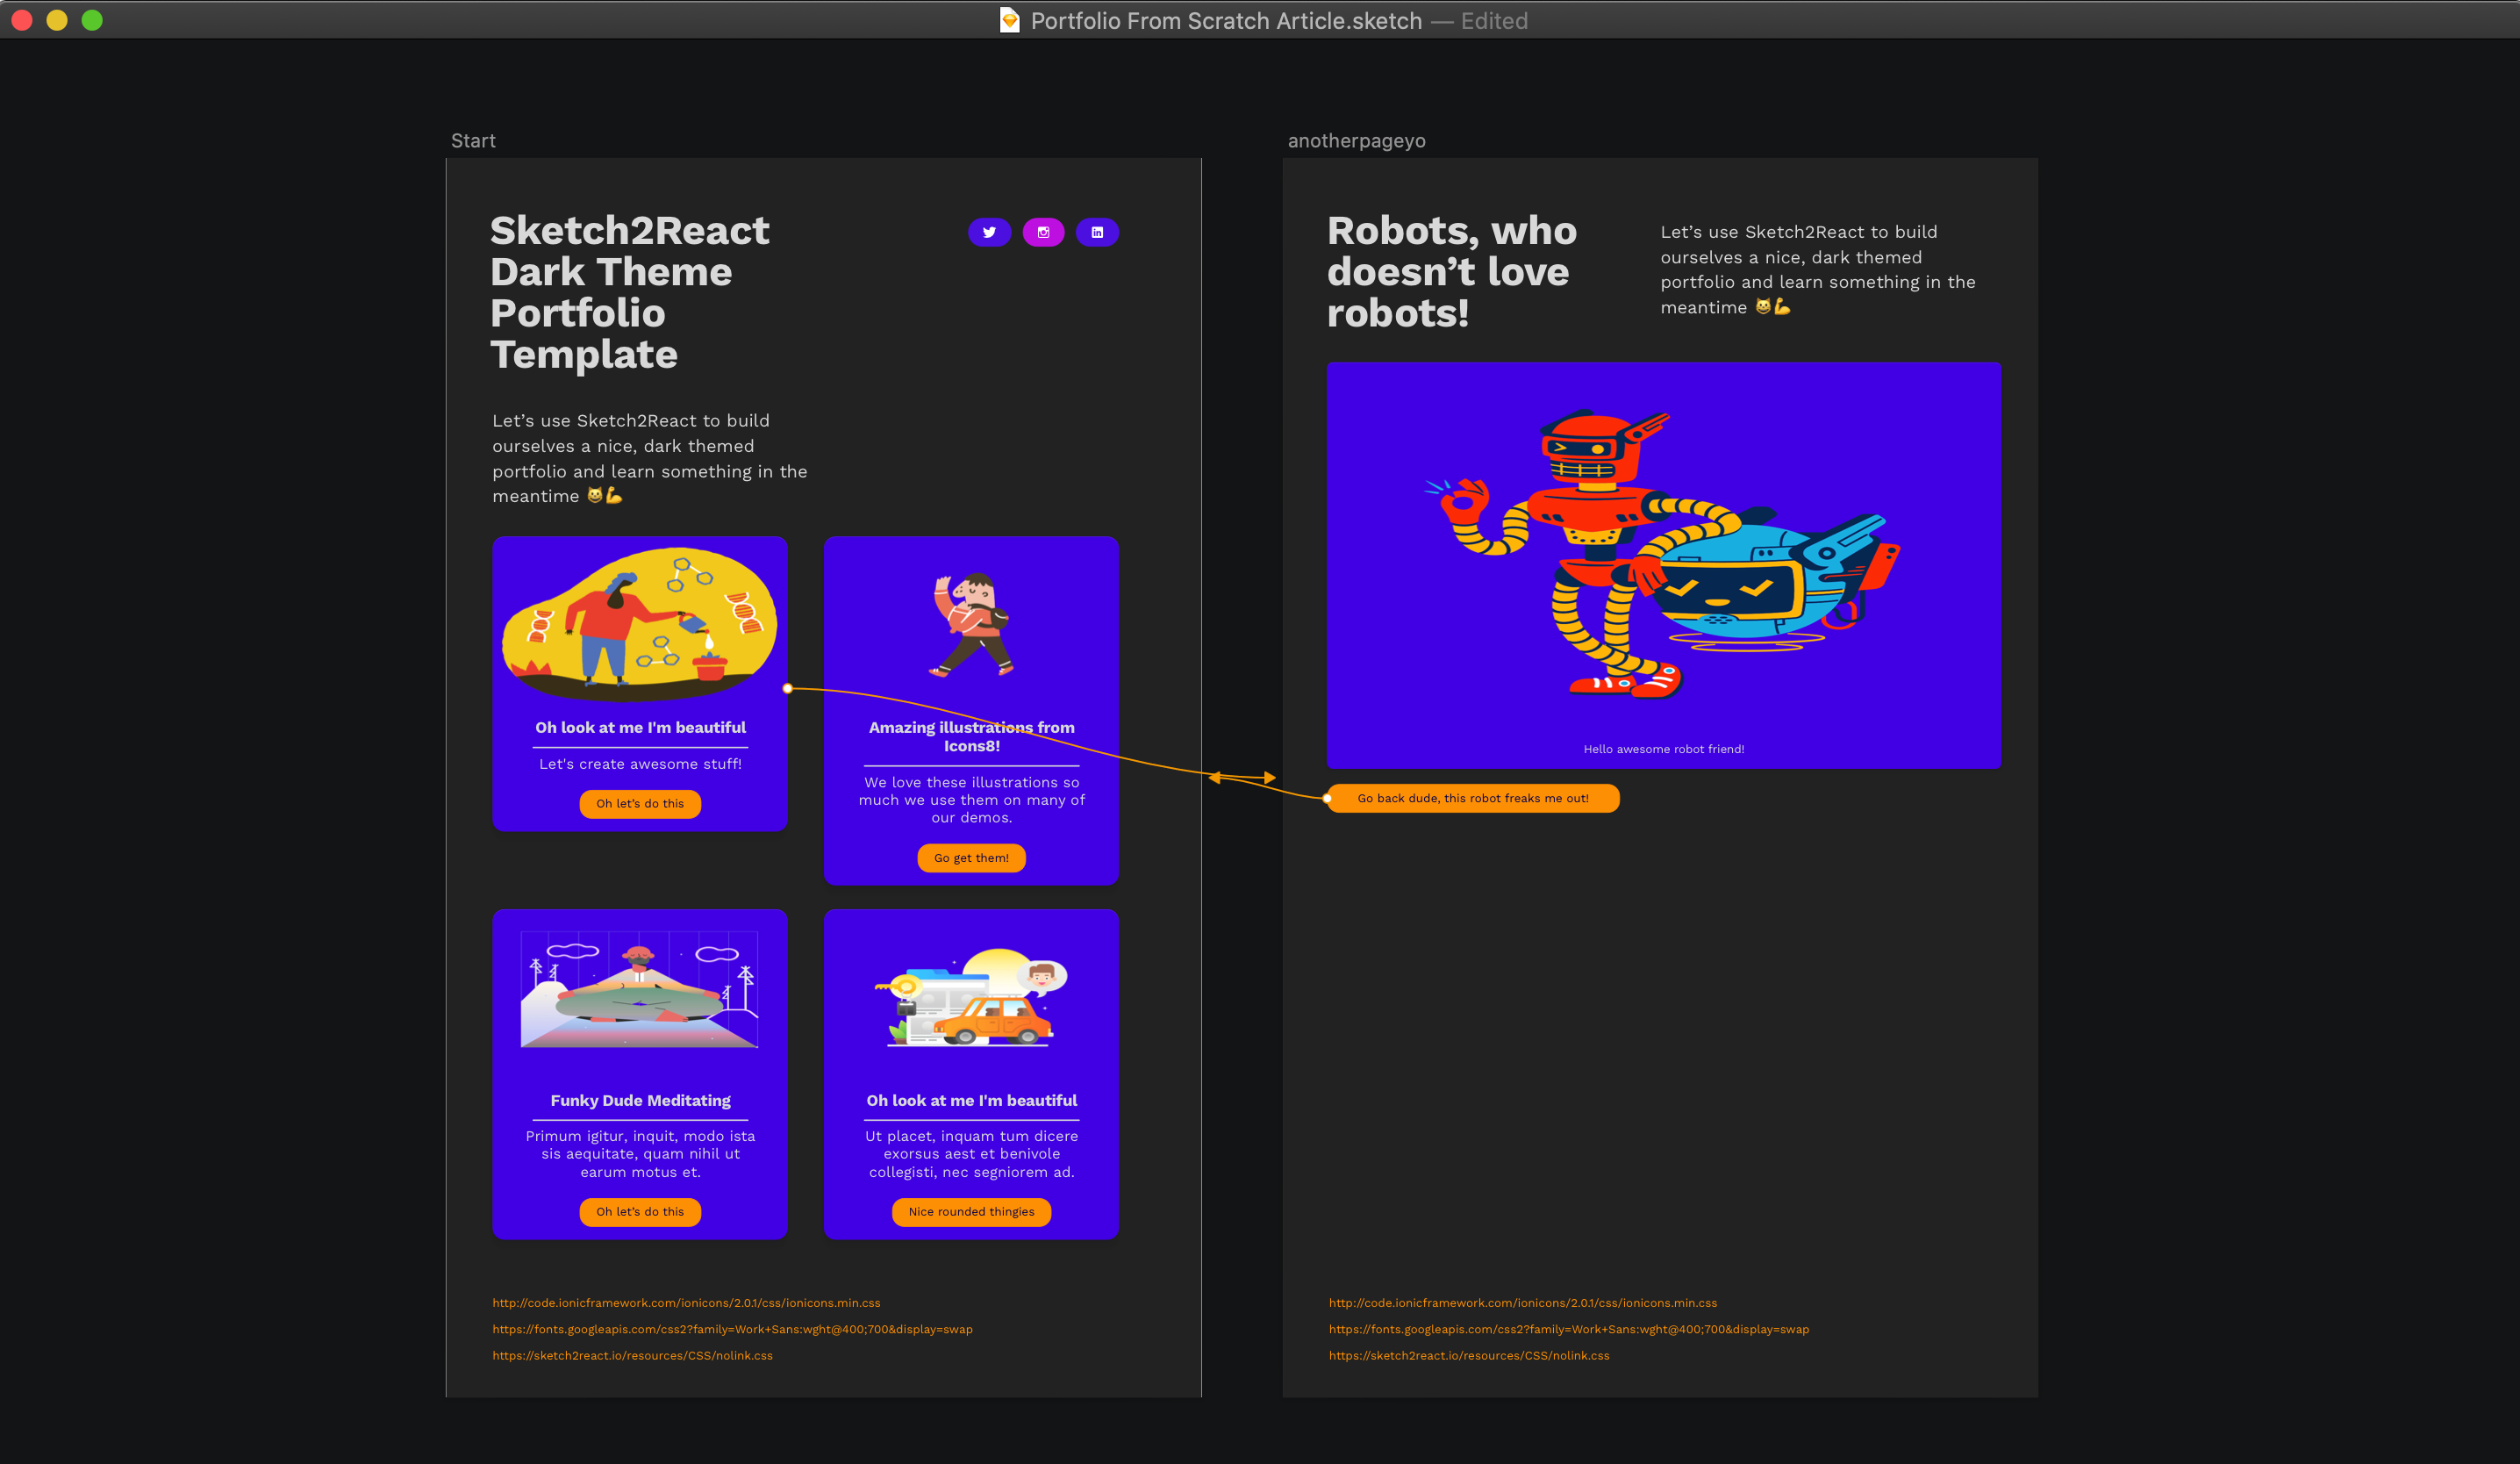
Task: Select the robot illustration image
Action: tap(1664, 555)
